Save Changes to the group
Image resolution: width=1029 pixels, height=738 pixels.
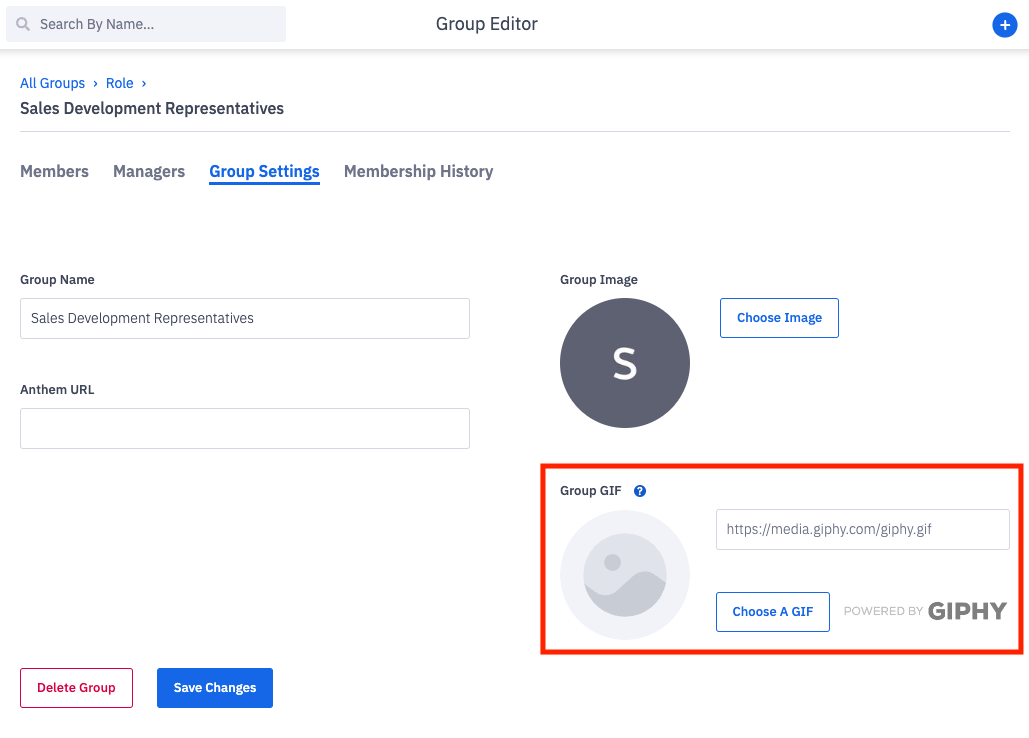click(x=215, y=687)
